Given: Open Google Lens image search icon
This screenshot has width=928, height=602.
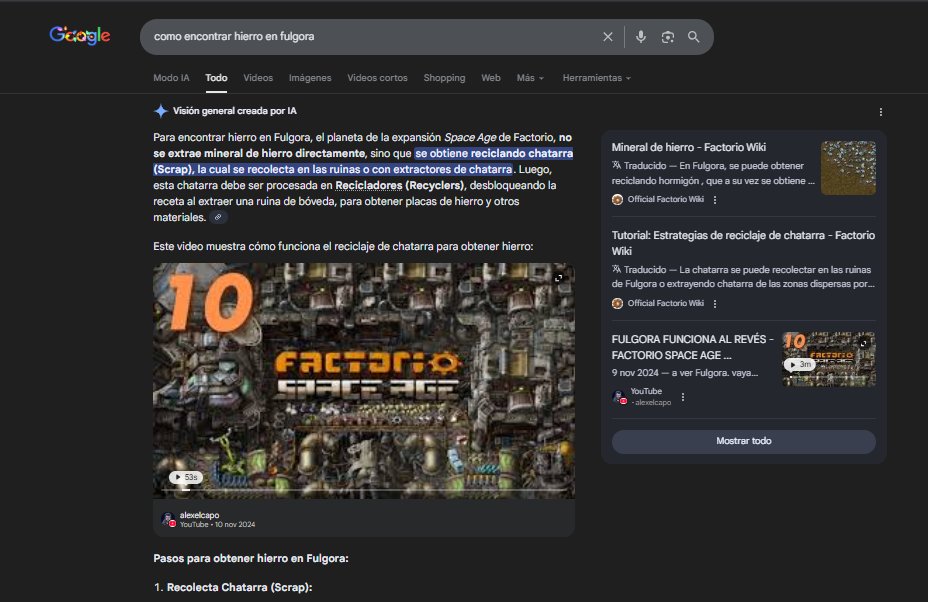Looking at the screenshot, I should [x=668, y=37].
